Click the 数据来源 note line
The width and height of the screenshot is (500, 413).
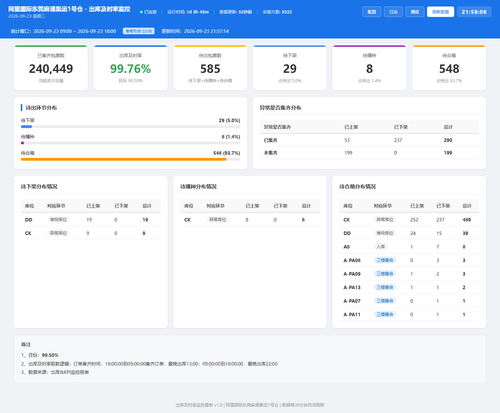tap(55, 372)
